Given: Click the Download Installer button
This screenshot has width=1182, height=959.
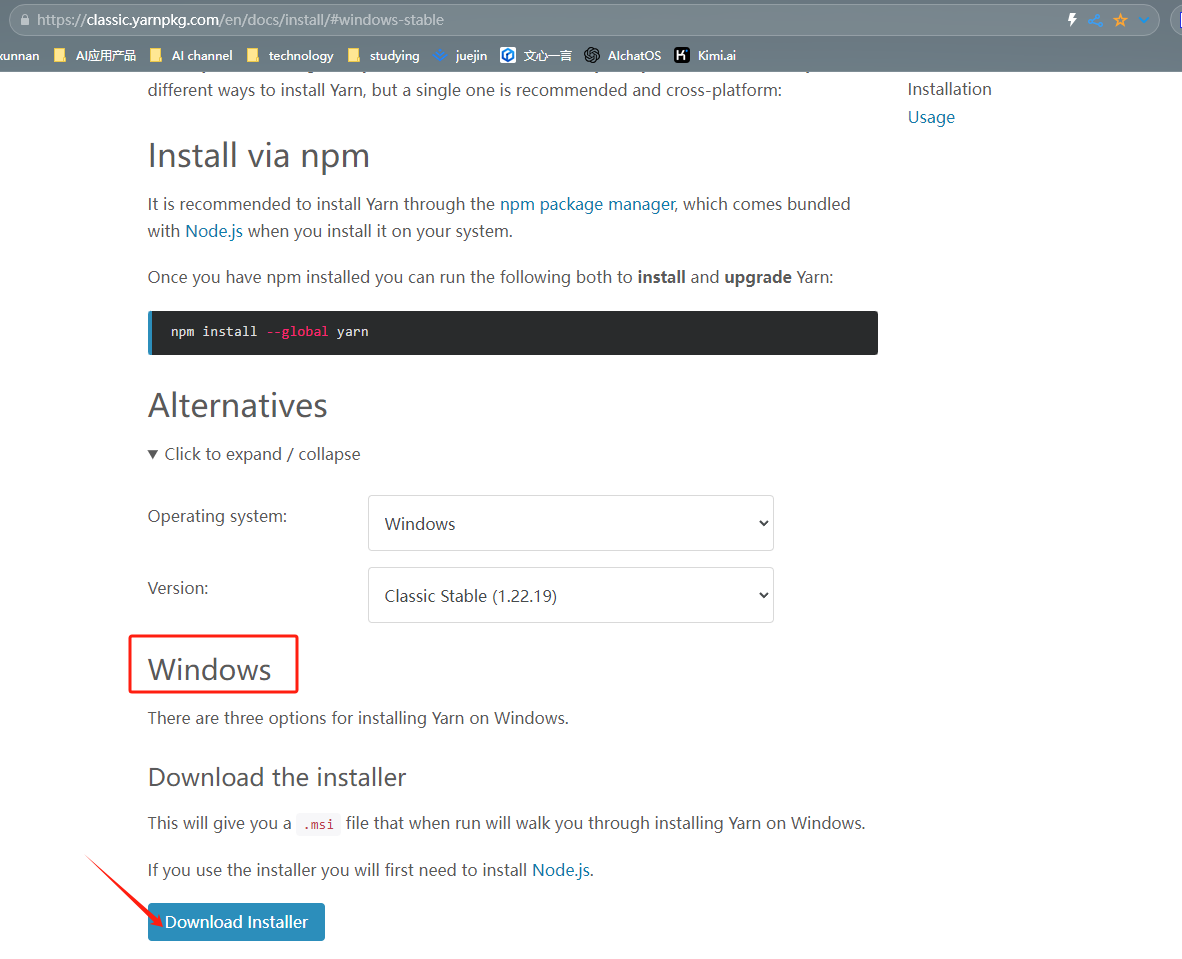Looking at the screenshot, I should click(x=236, y=922).
